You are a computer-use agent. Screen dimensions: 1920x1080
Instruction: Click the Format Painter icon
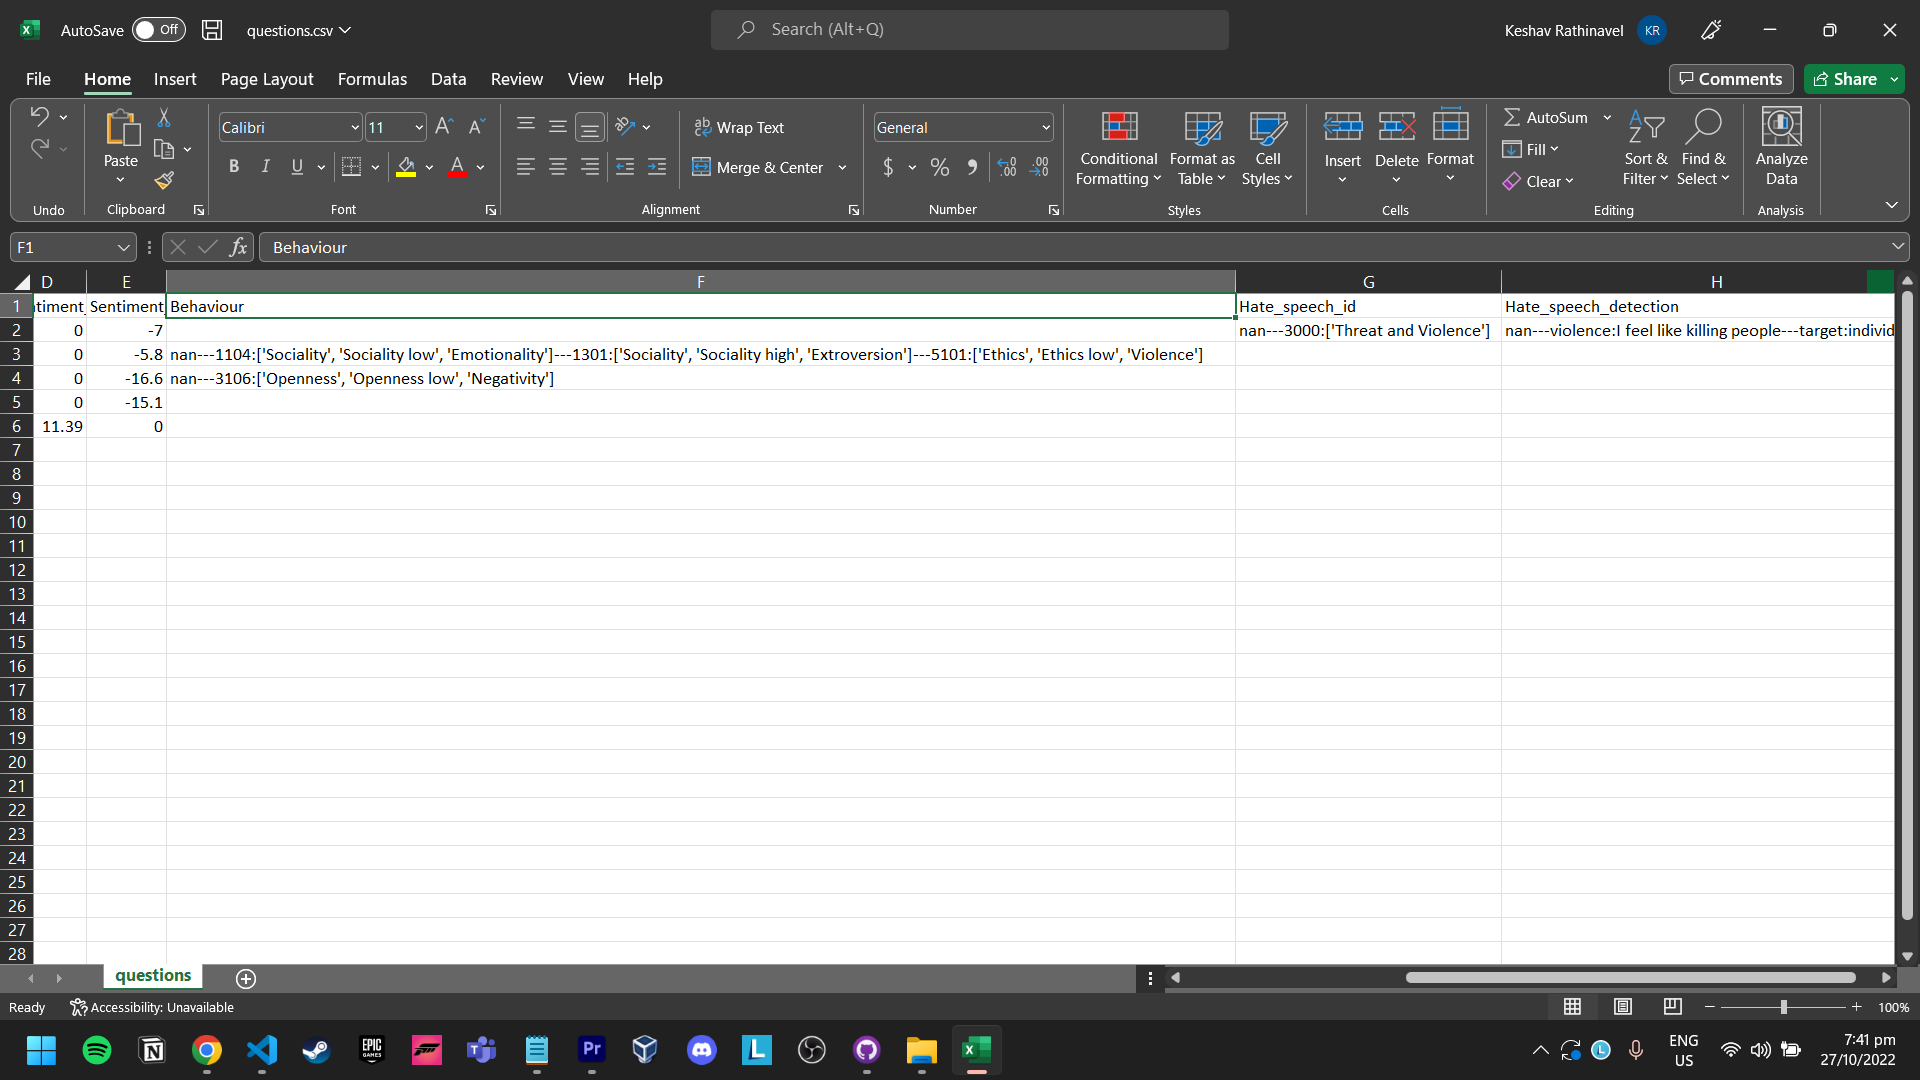[164, 181]
